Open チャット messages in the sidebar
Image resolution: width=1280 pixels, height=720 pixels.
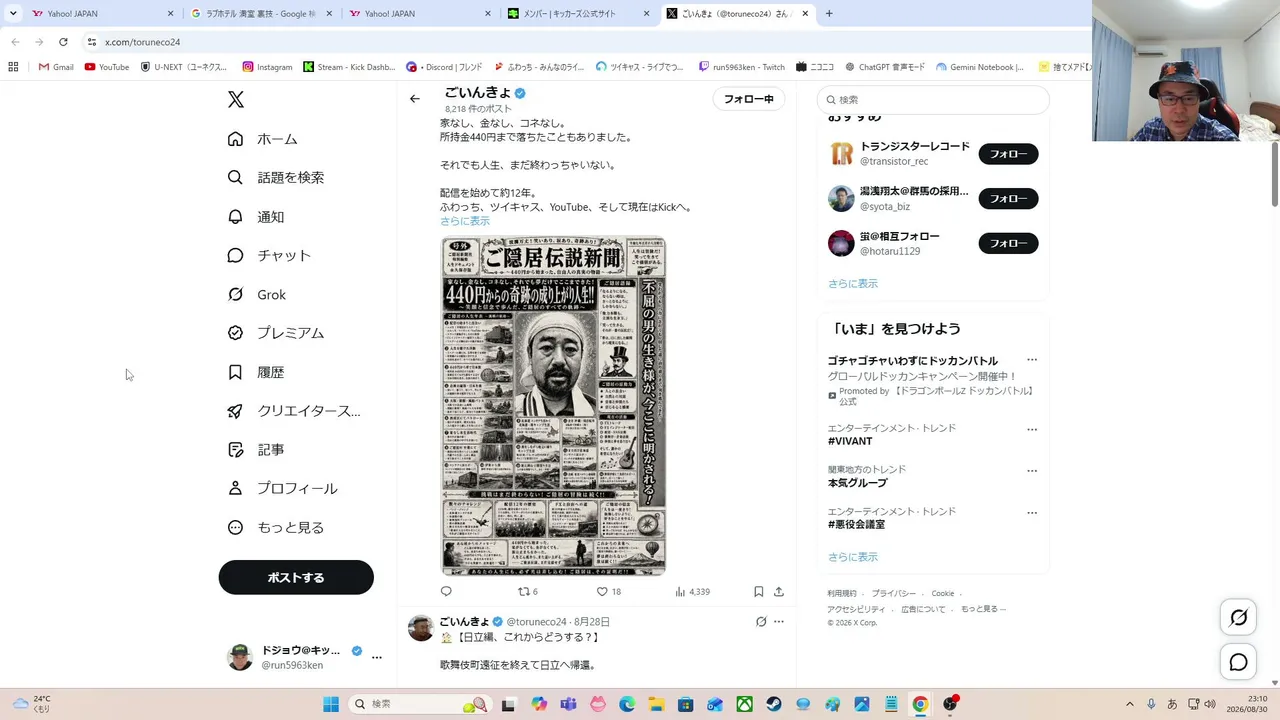(269, 255)
